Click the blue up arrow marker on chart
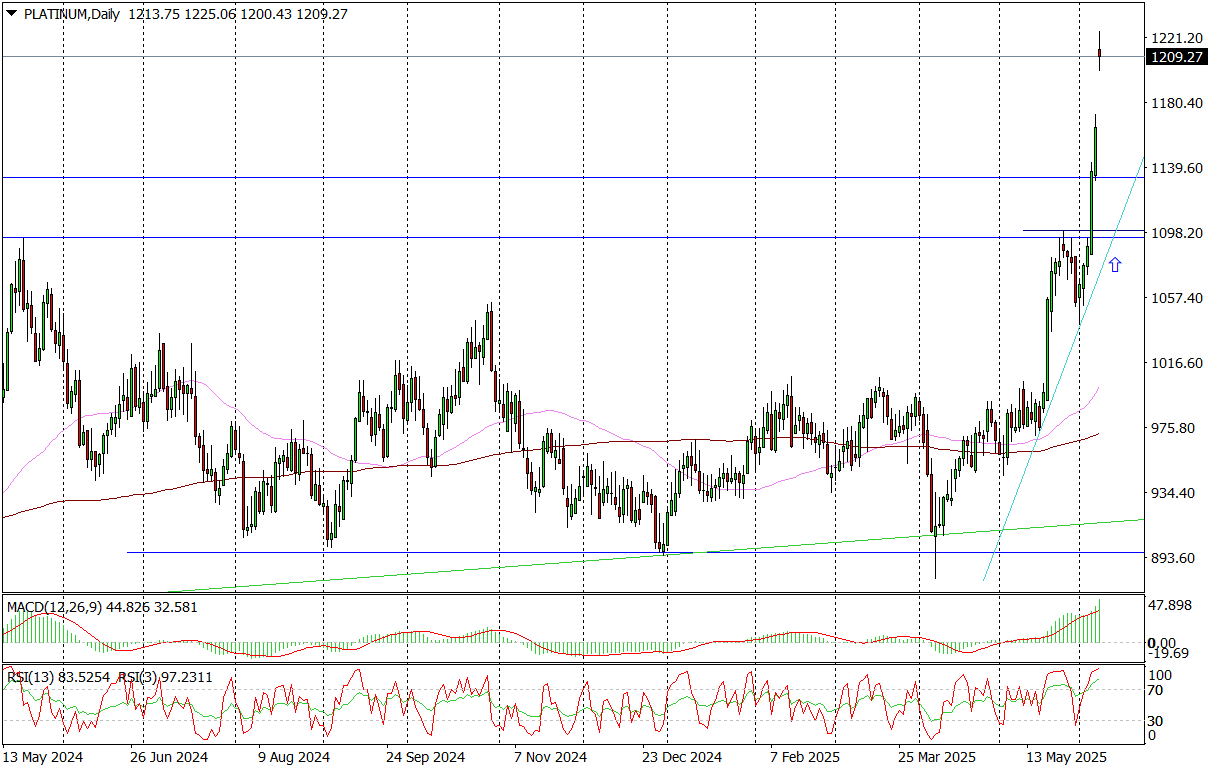This screenshot has height=771, width=1216. point(1115,265)
